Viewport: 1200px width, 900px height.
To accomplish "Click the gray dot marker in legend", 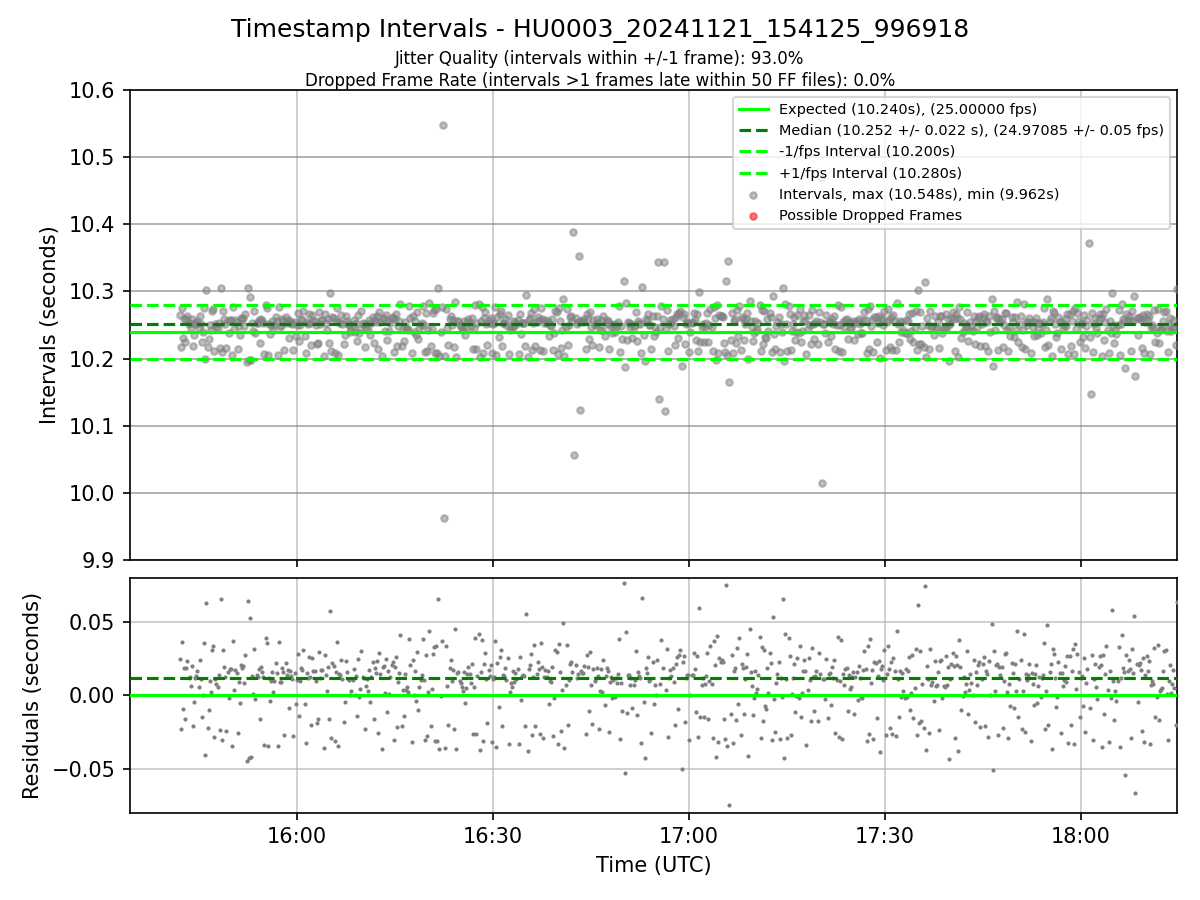I will pos(754,194).
